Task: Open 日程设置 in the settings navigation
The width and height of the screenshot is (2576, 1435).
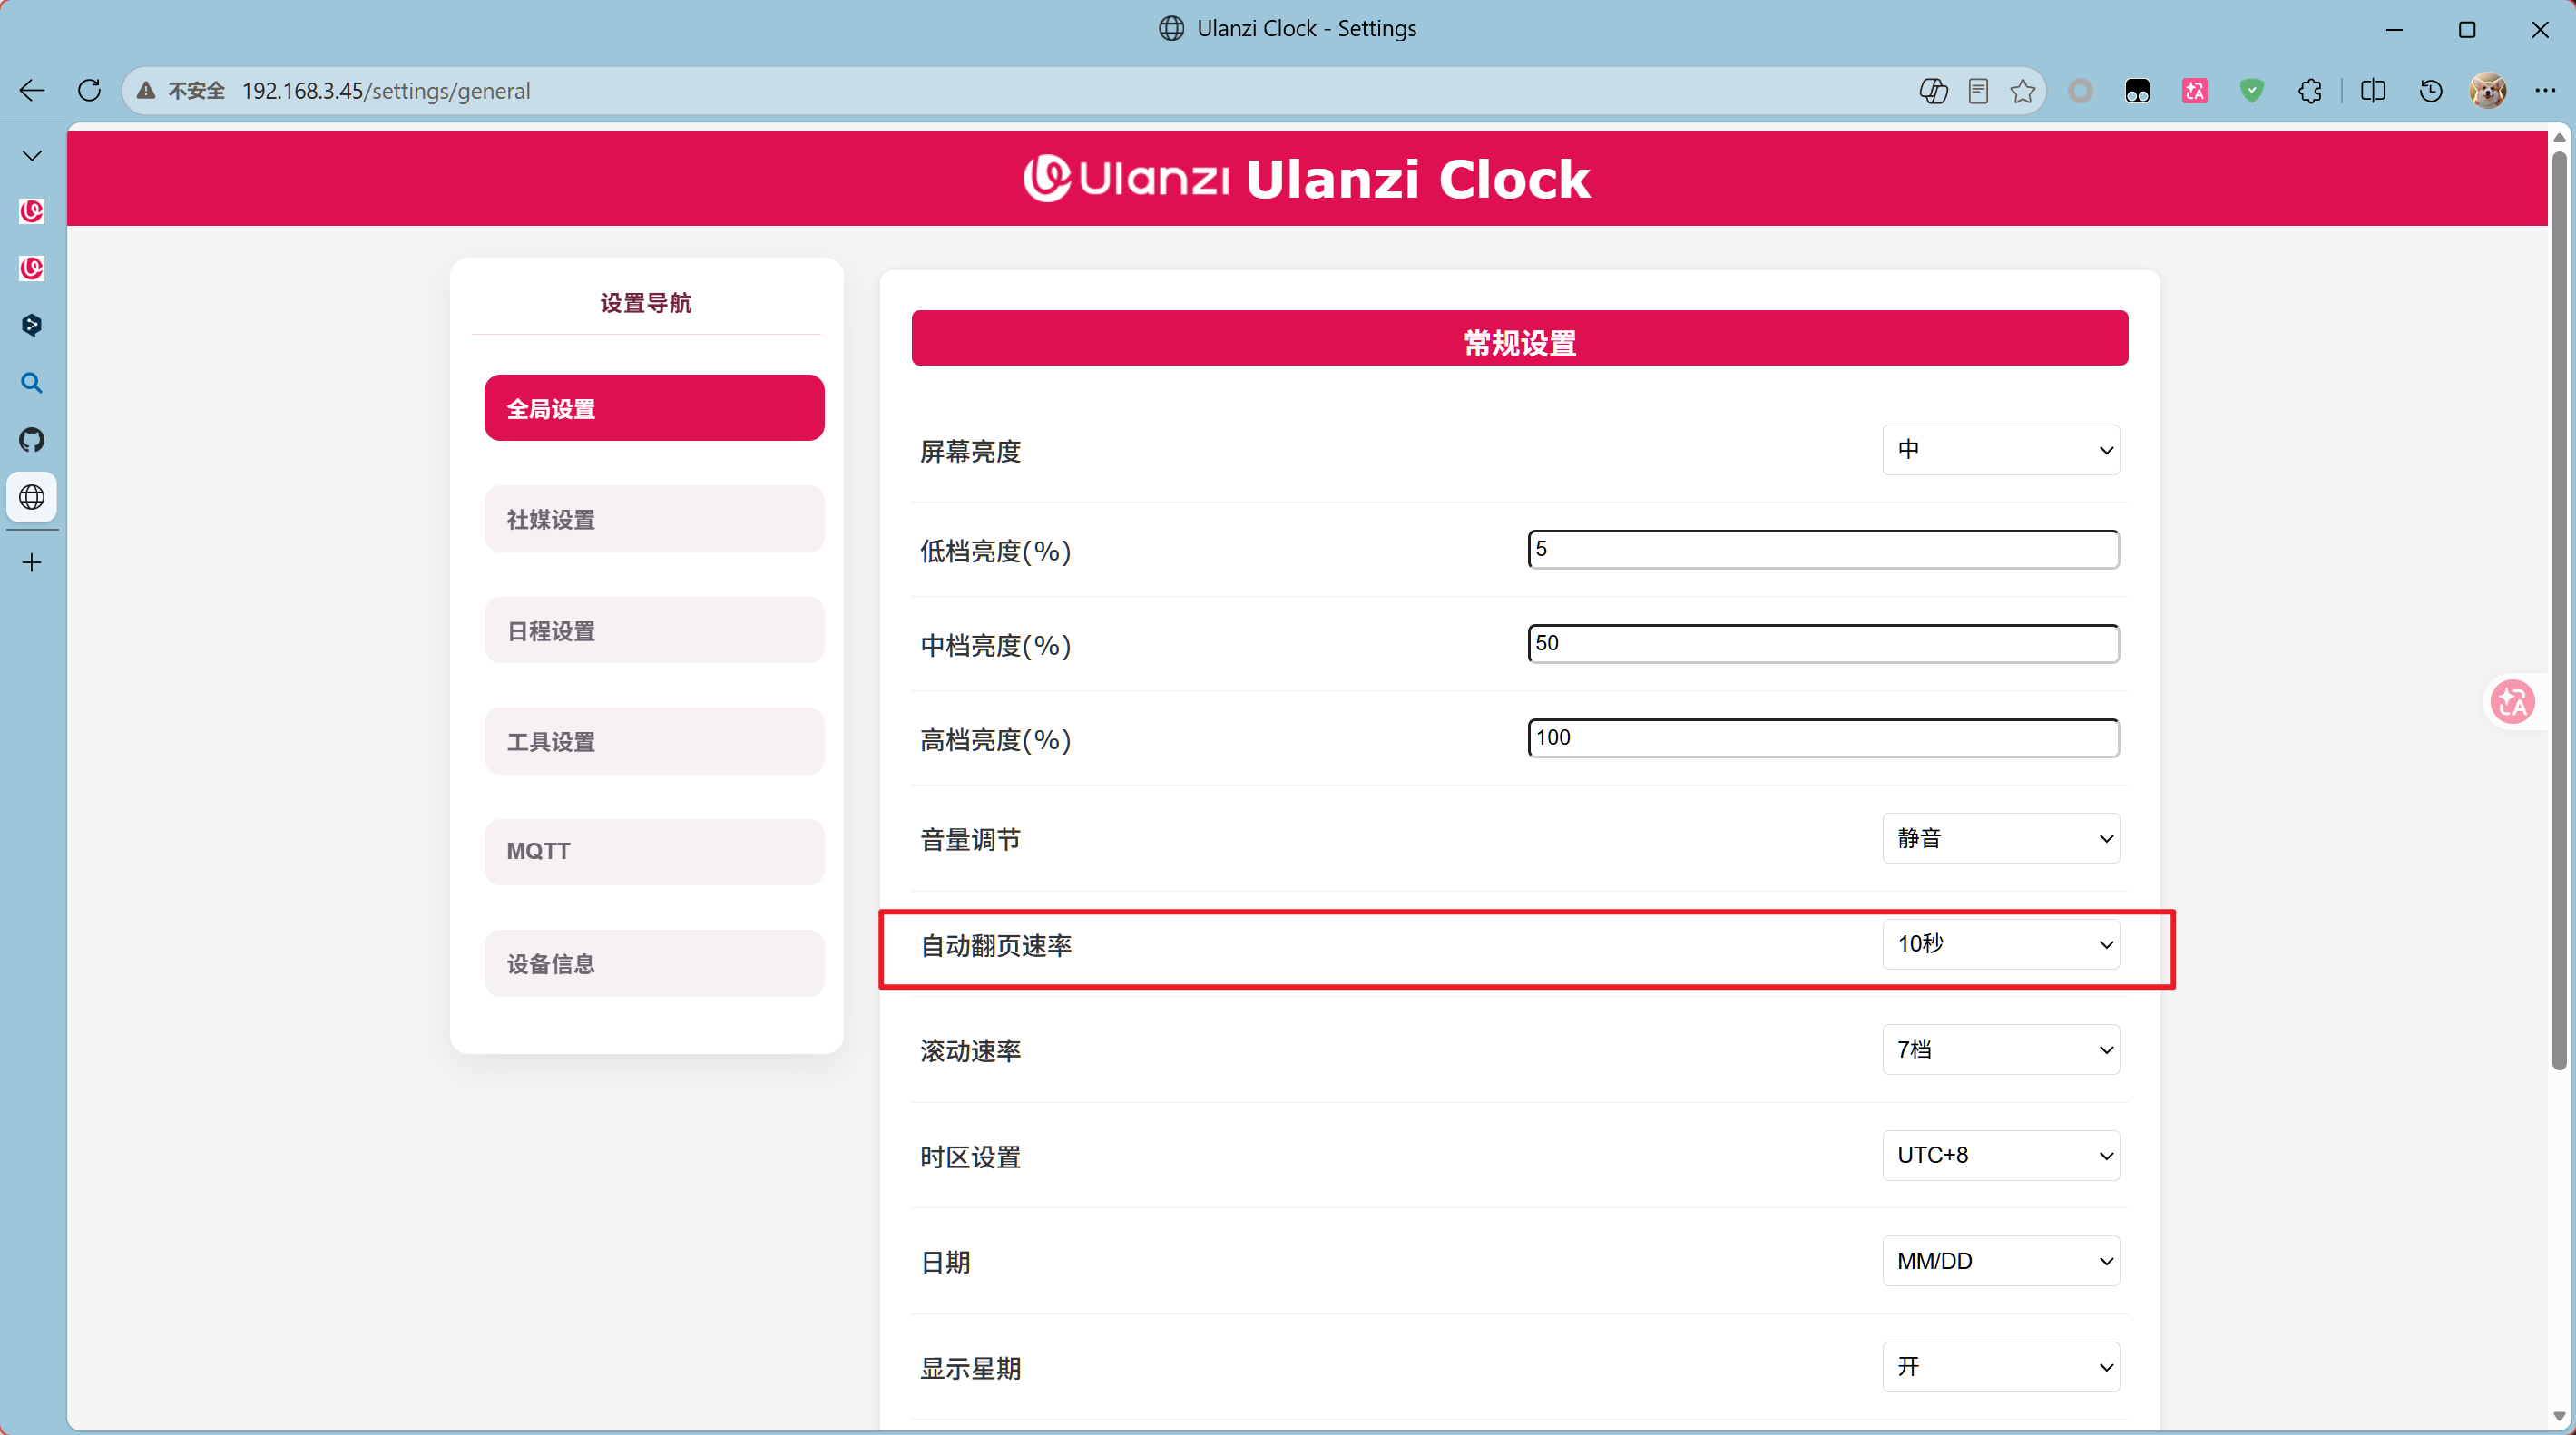Action: pyautogui.click(x=654, y=630)
